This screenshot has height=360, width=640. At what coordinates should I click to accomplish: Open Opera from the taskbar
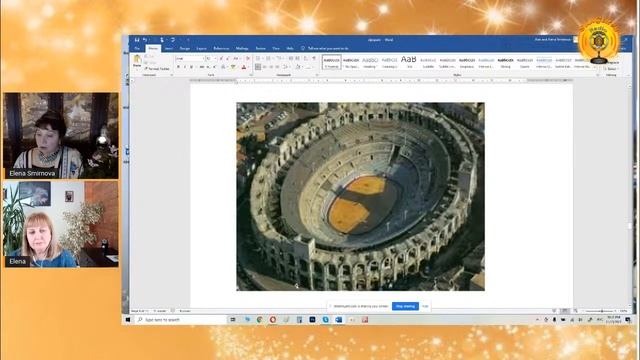[x=273, y=320]
